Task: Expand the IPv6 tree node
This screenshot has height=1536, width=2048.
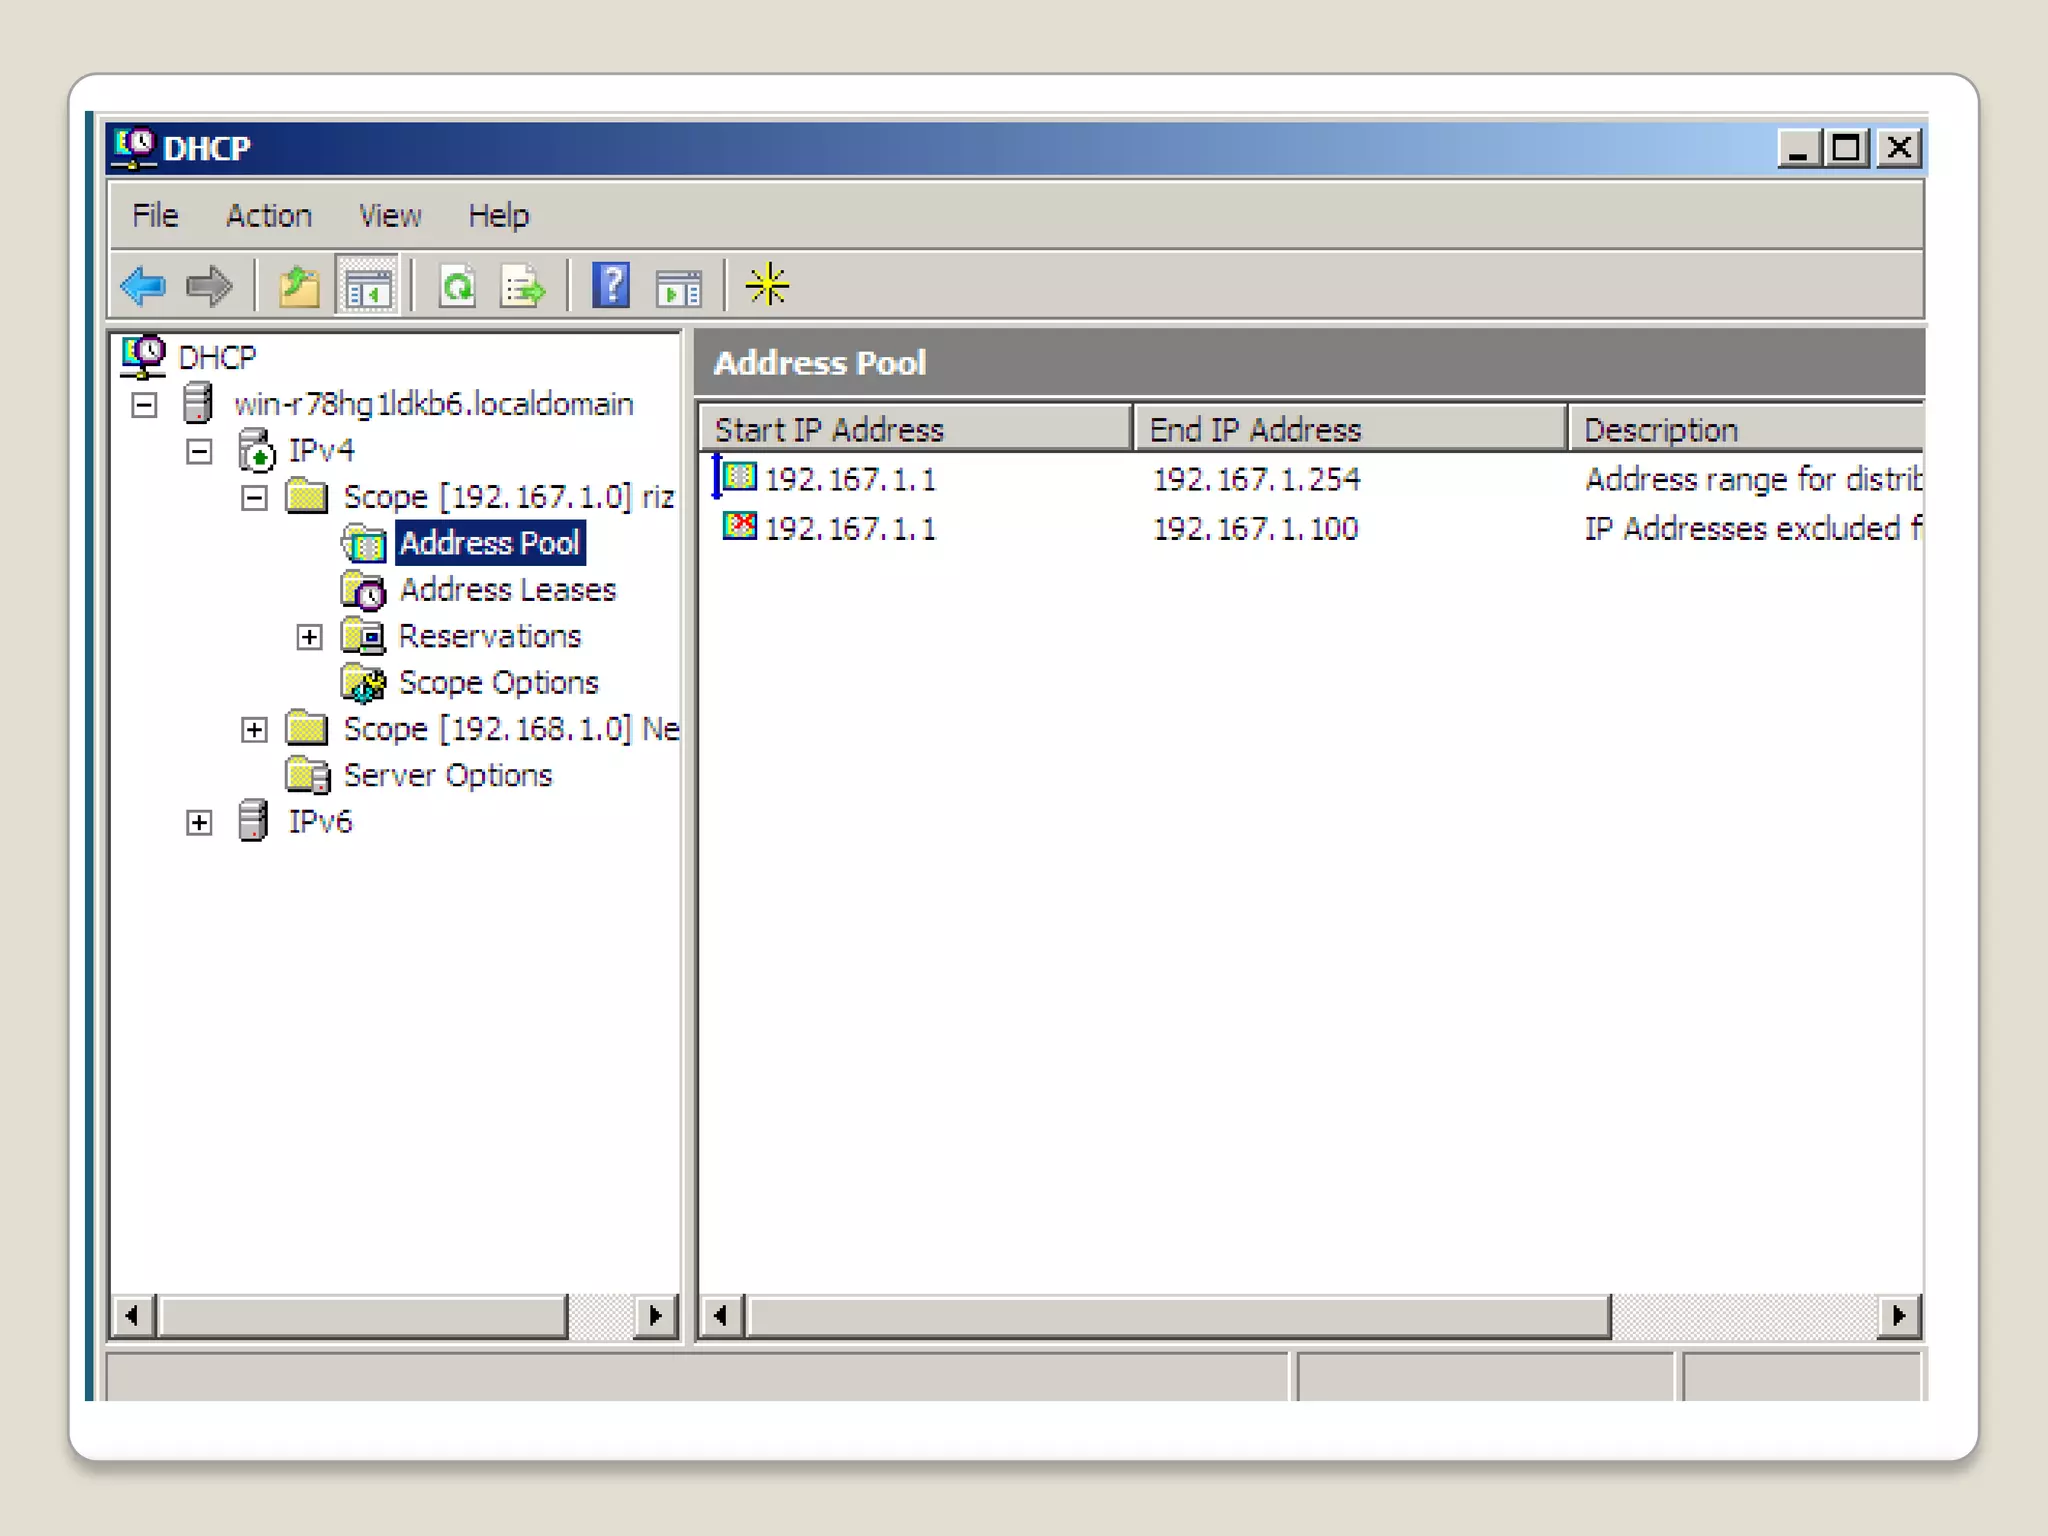Action: 199,823
